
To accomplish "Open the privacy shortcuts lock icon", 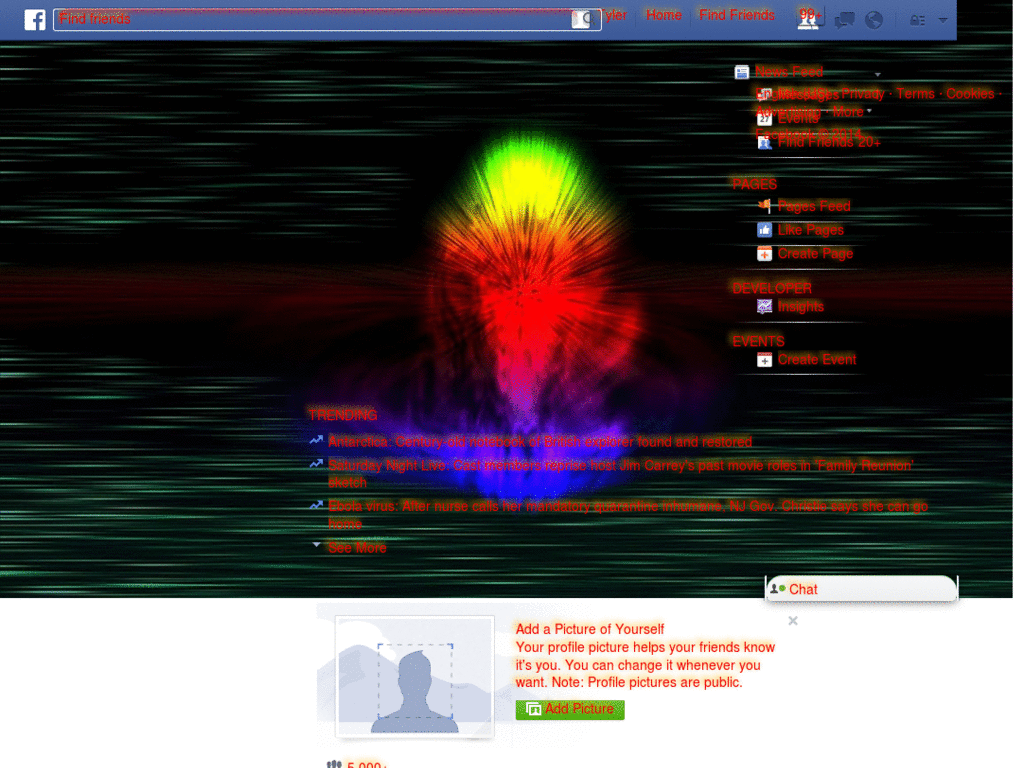I will pos(918,20).
